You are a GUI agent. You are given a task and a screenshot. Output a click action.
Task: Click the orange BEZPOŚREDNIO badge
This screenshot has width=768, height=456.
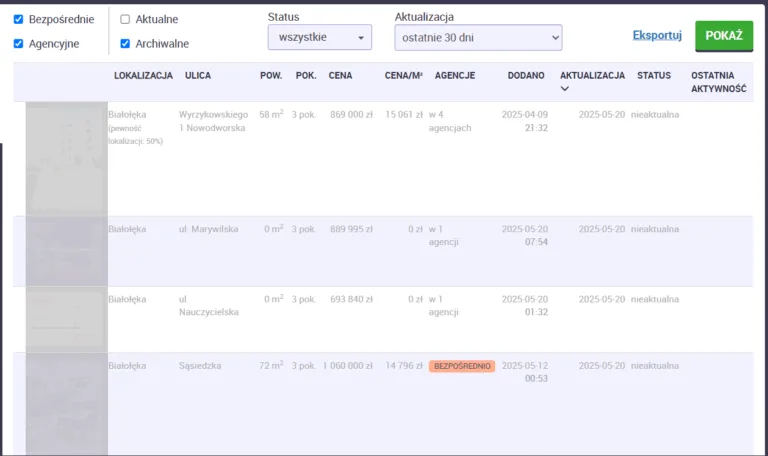(462, 366)
